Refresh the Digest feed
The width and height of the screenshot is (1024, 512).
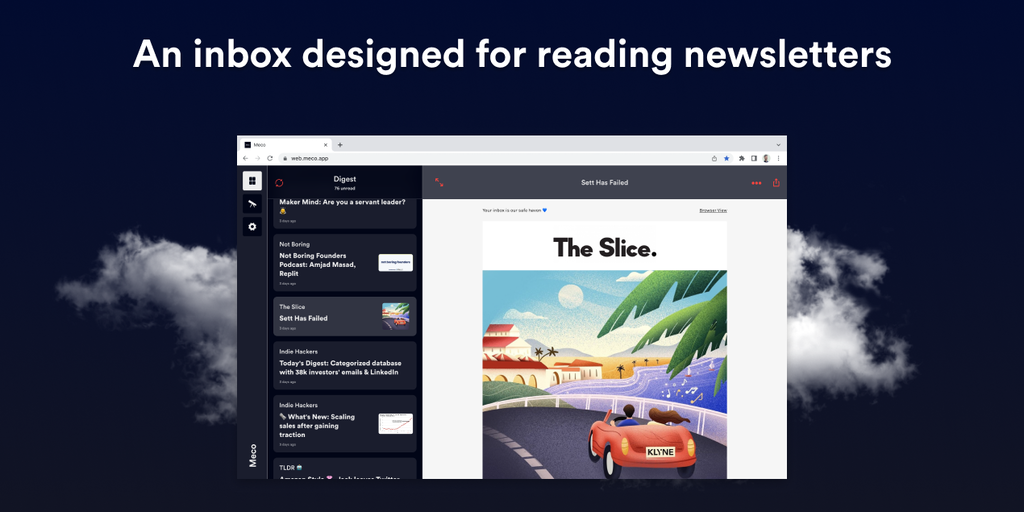click(280, 183)
